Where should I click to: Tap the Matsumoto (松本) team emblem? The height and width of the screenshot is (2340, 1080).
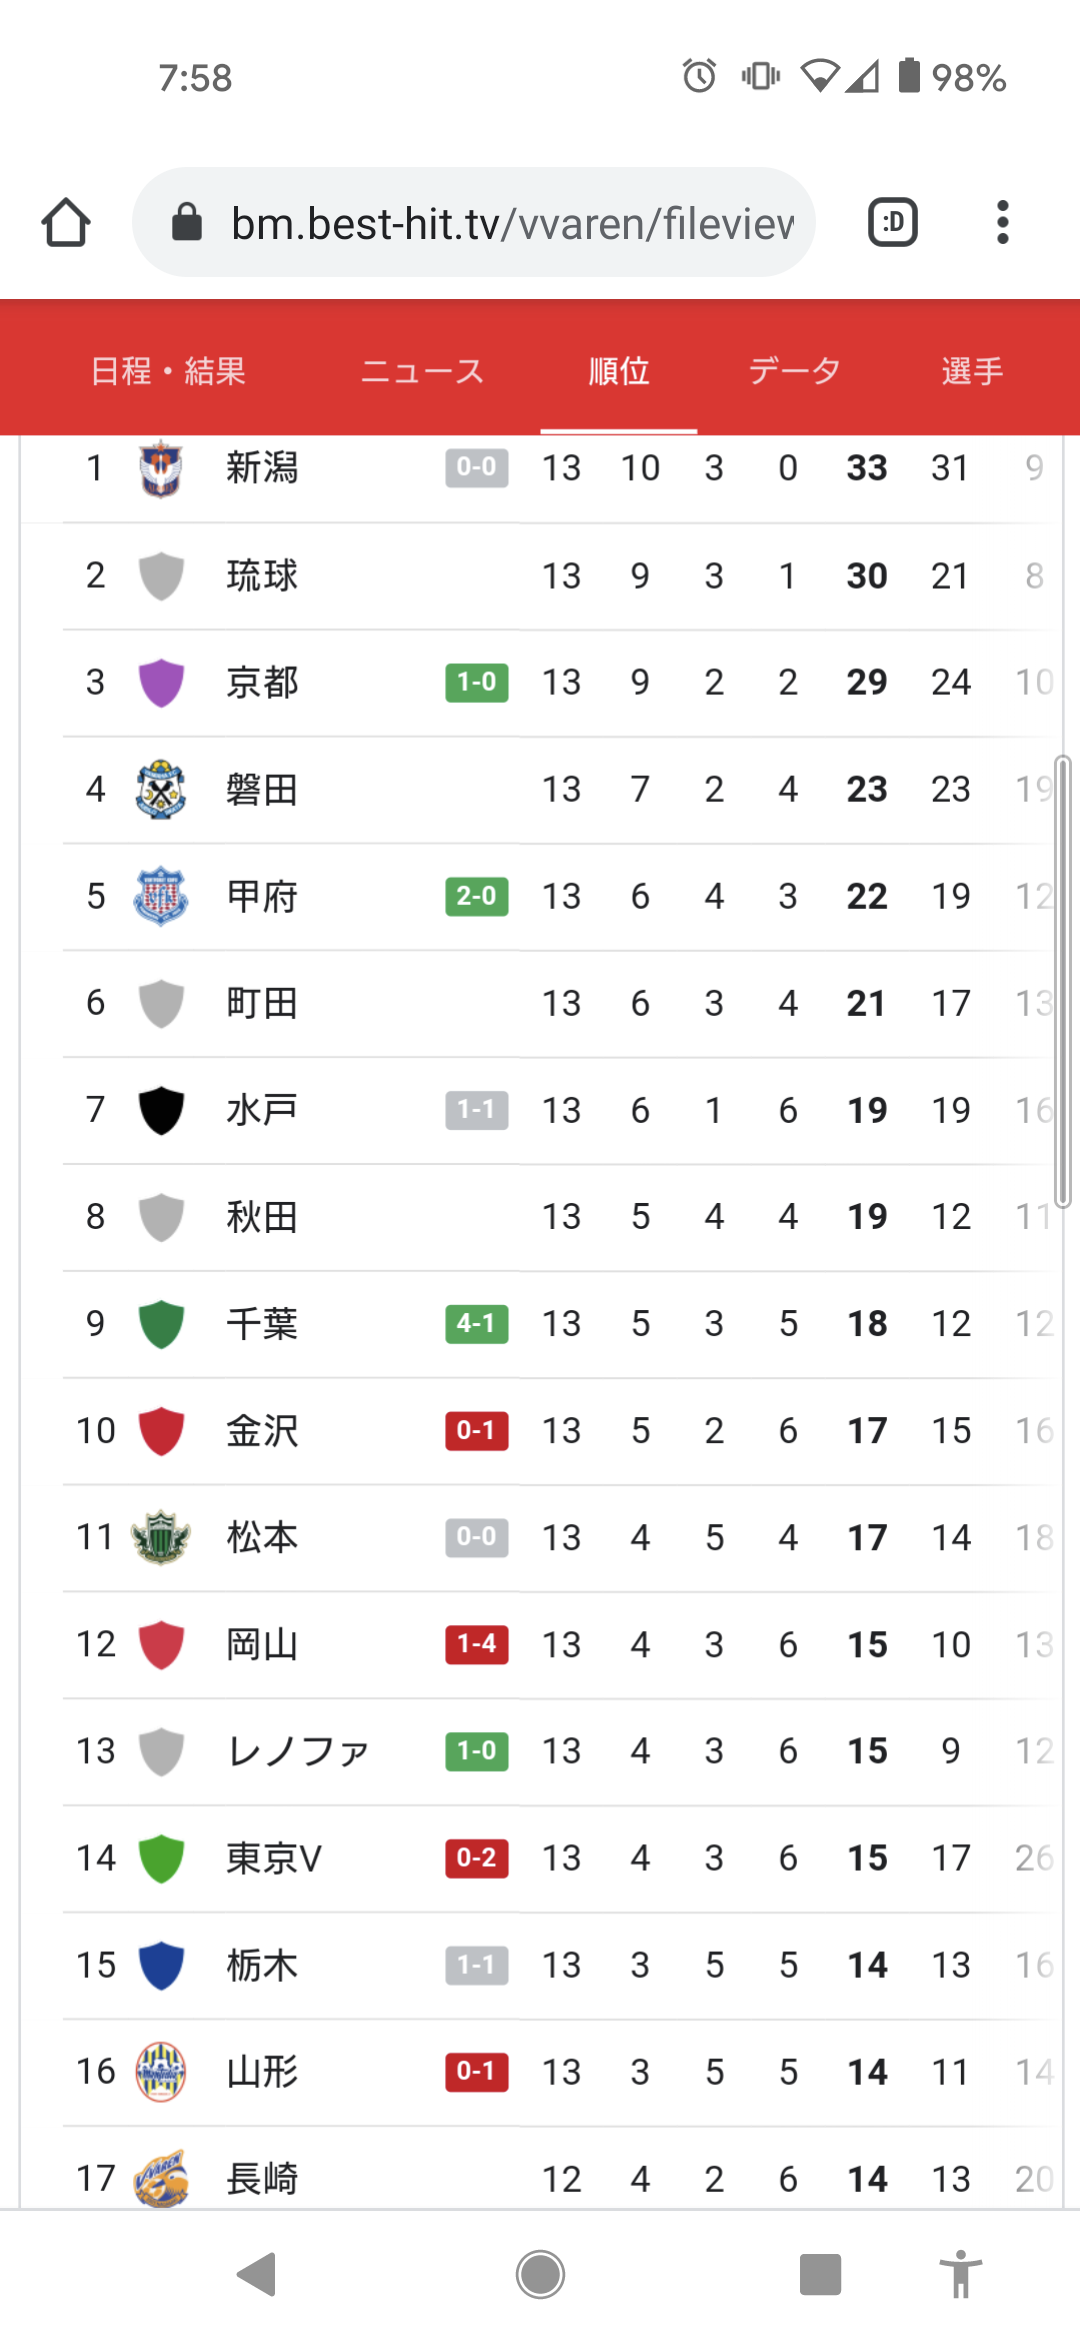click(160, 1537)
